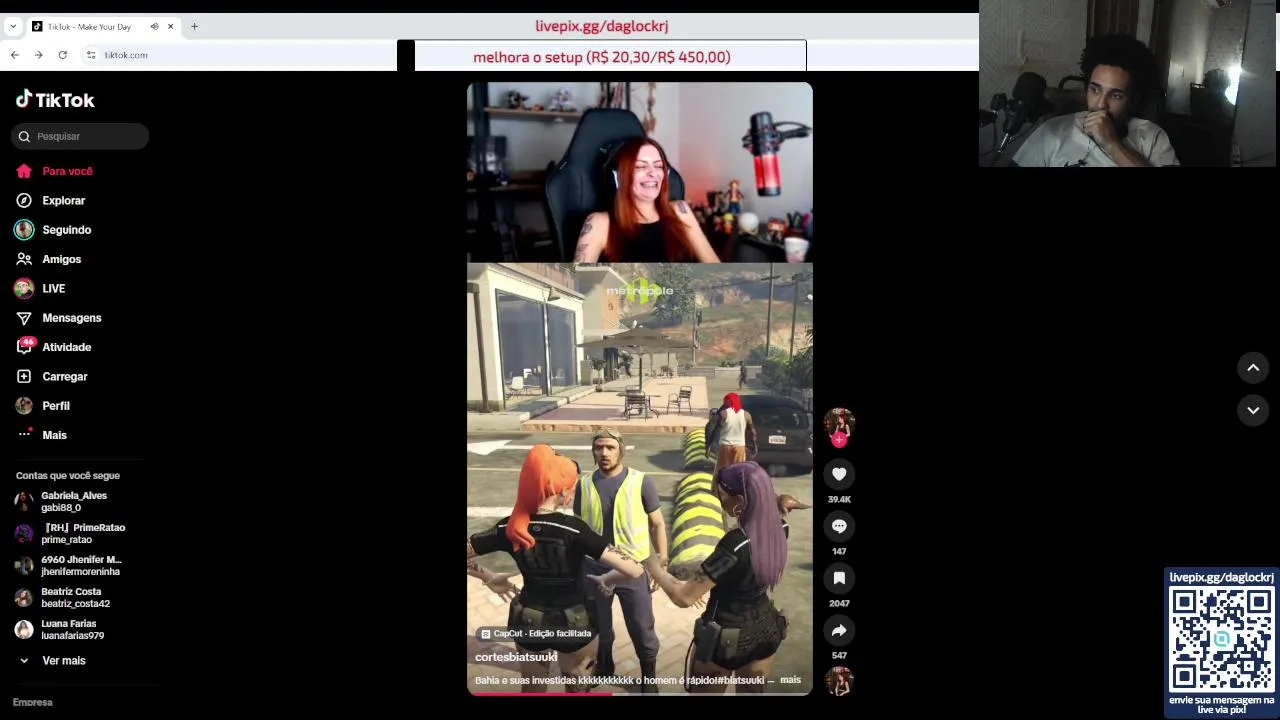Open the Explorar page
This screenshot has height=720, width=1280.
[x=51, y=200]
